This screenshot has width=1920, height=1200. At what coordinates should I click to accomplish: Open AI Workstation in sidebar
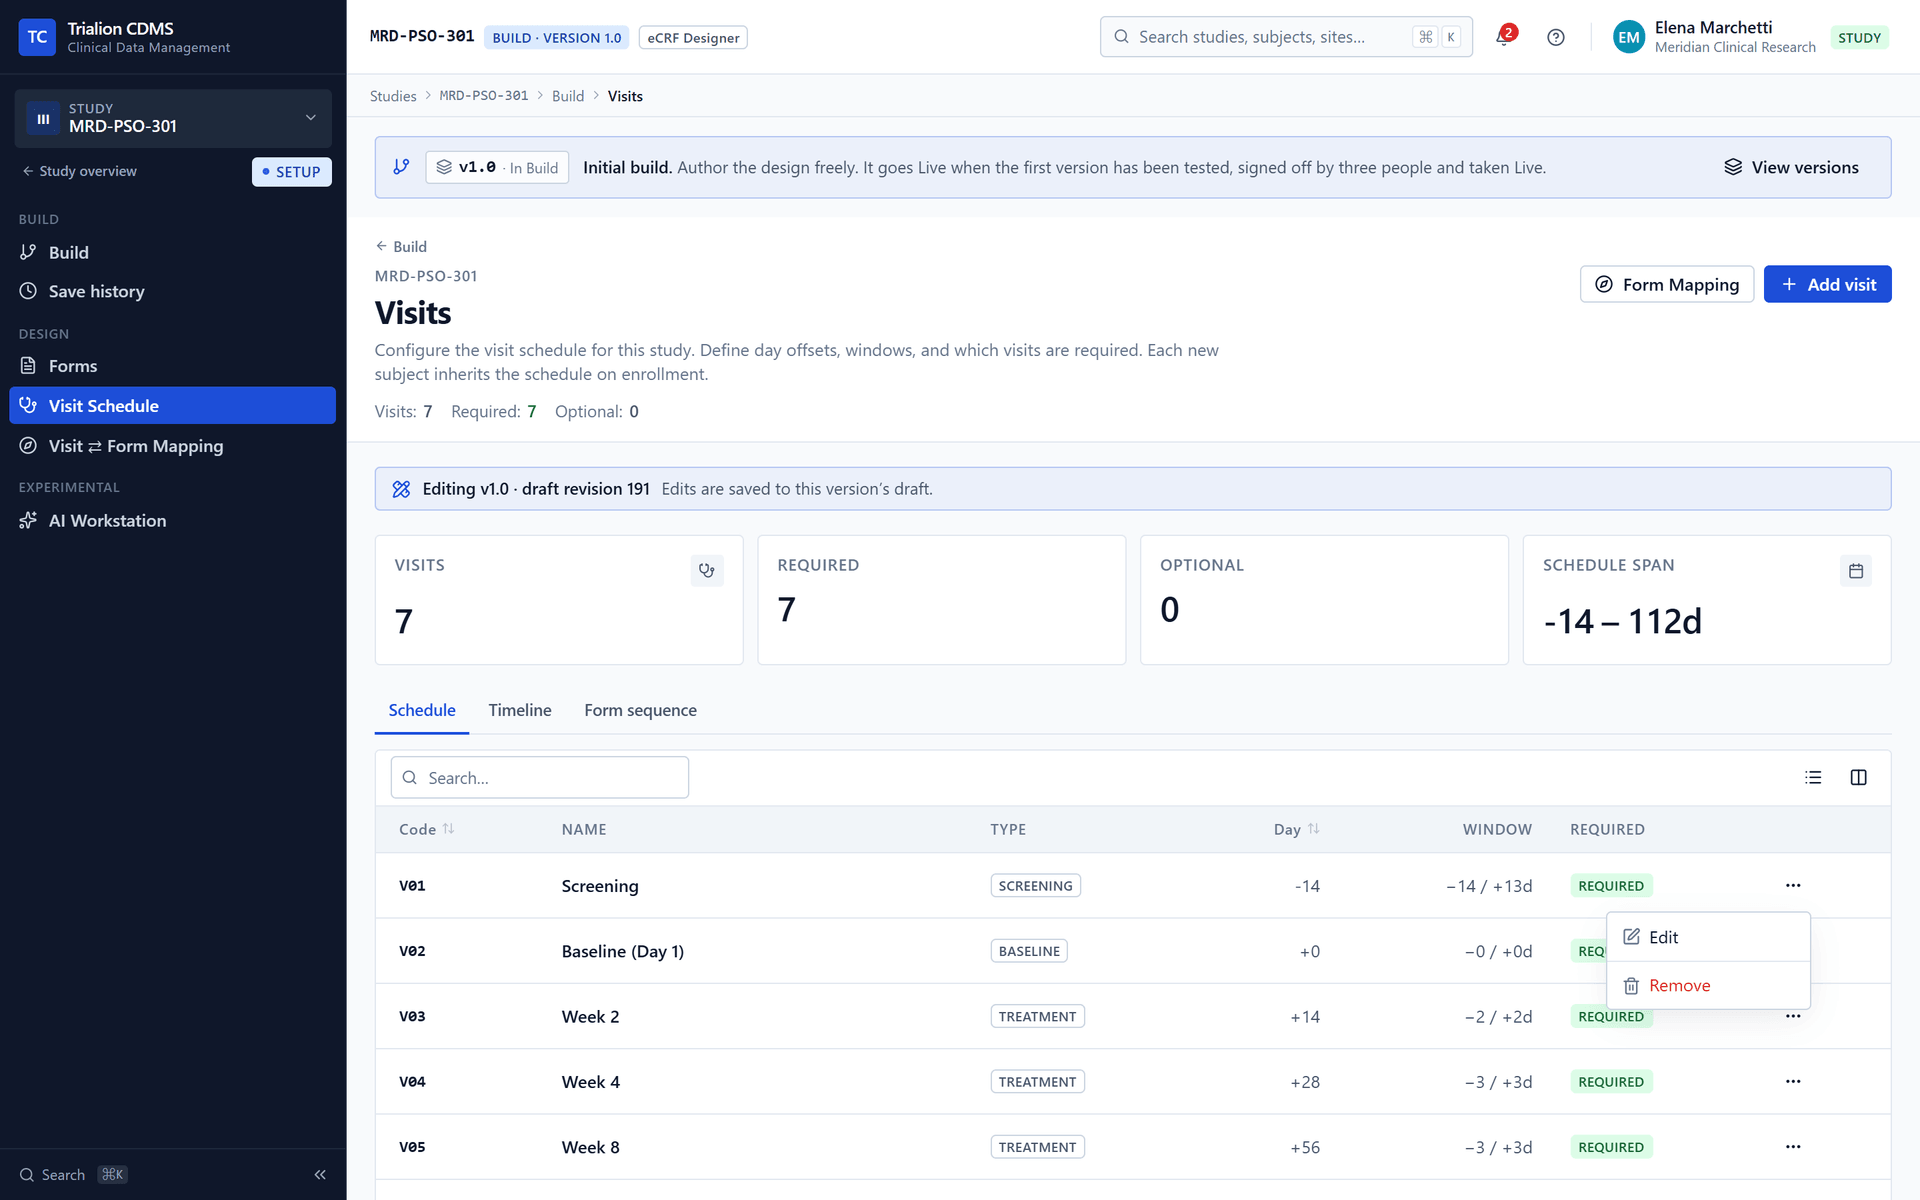pyautogui.click(x=172, y=520)
